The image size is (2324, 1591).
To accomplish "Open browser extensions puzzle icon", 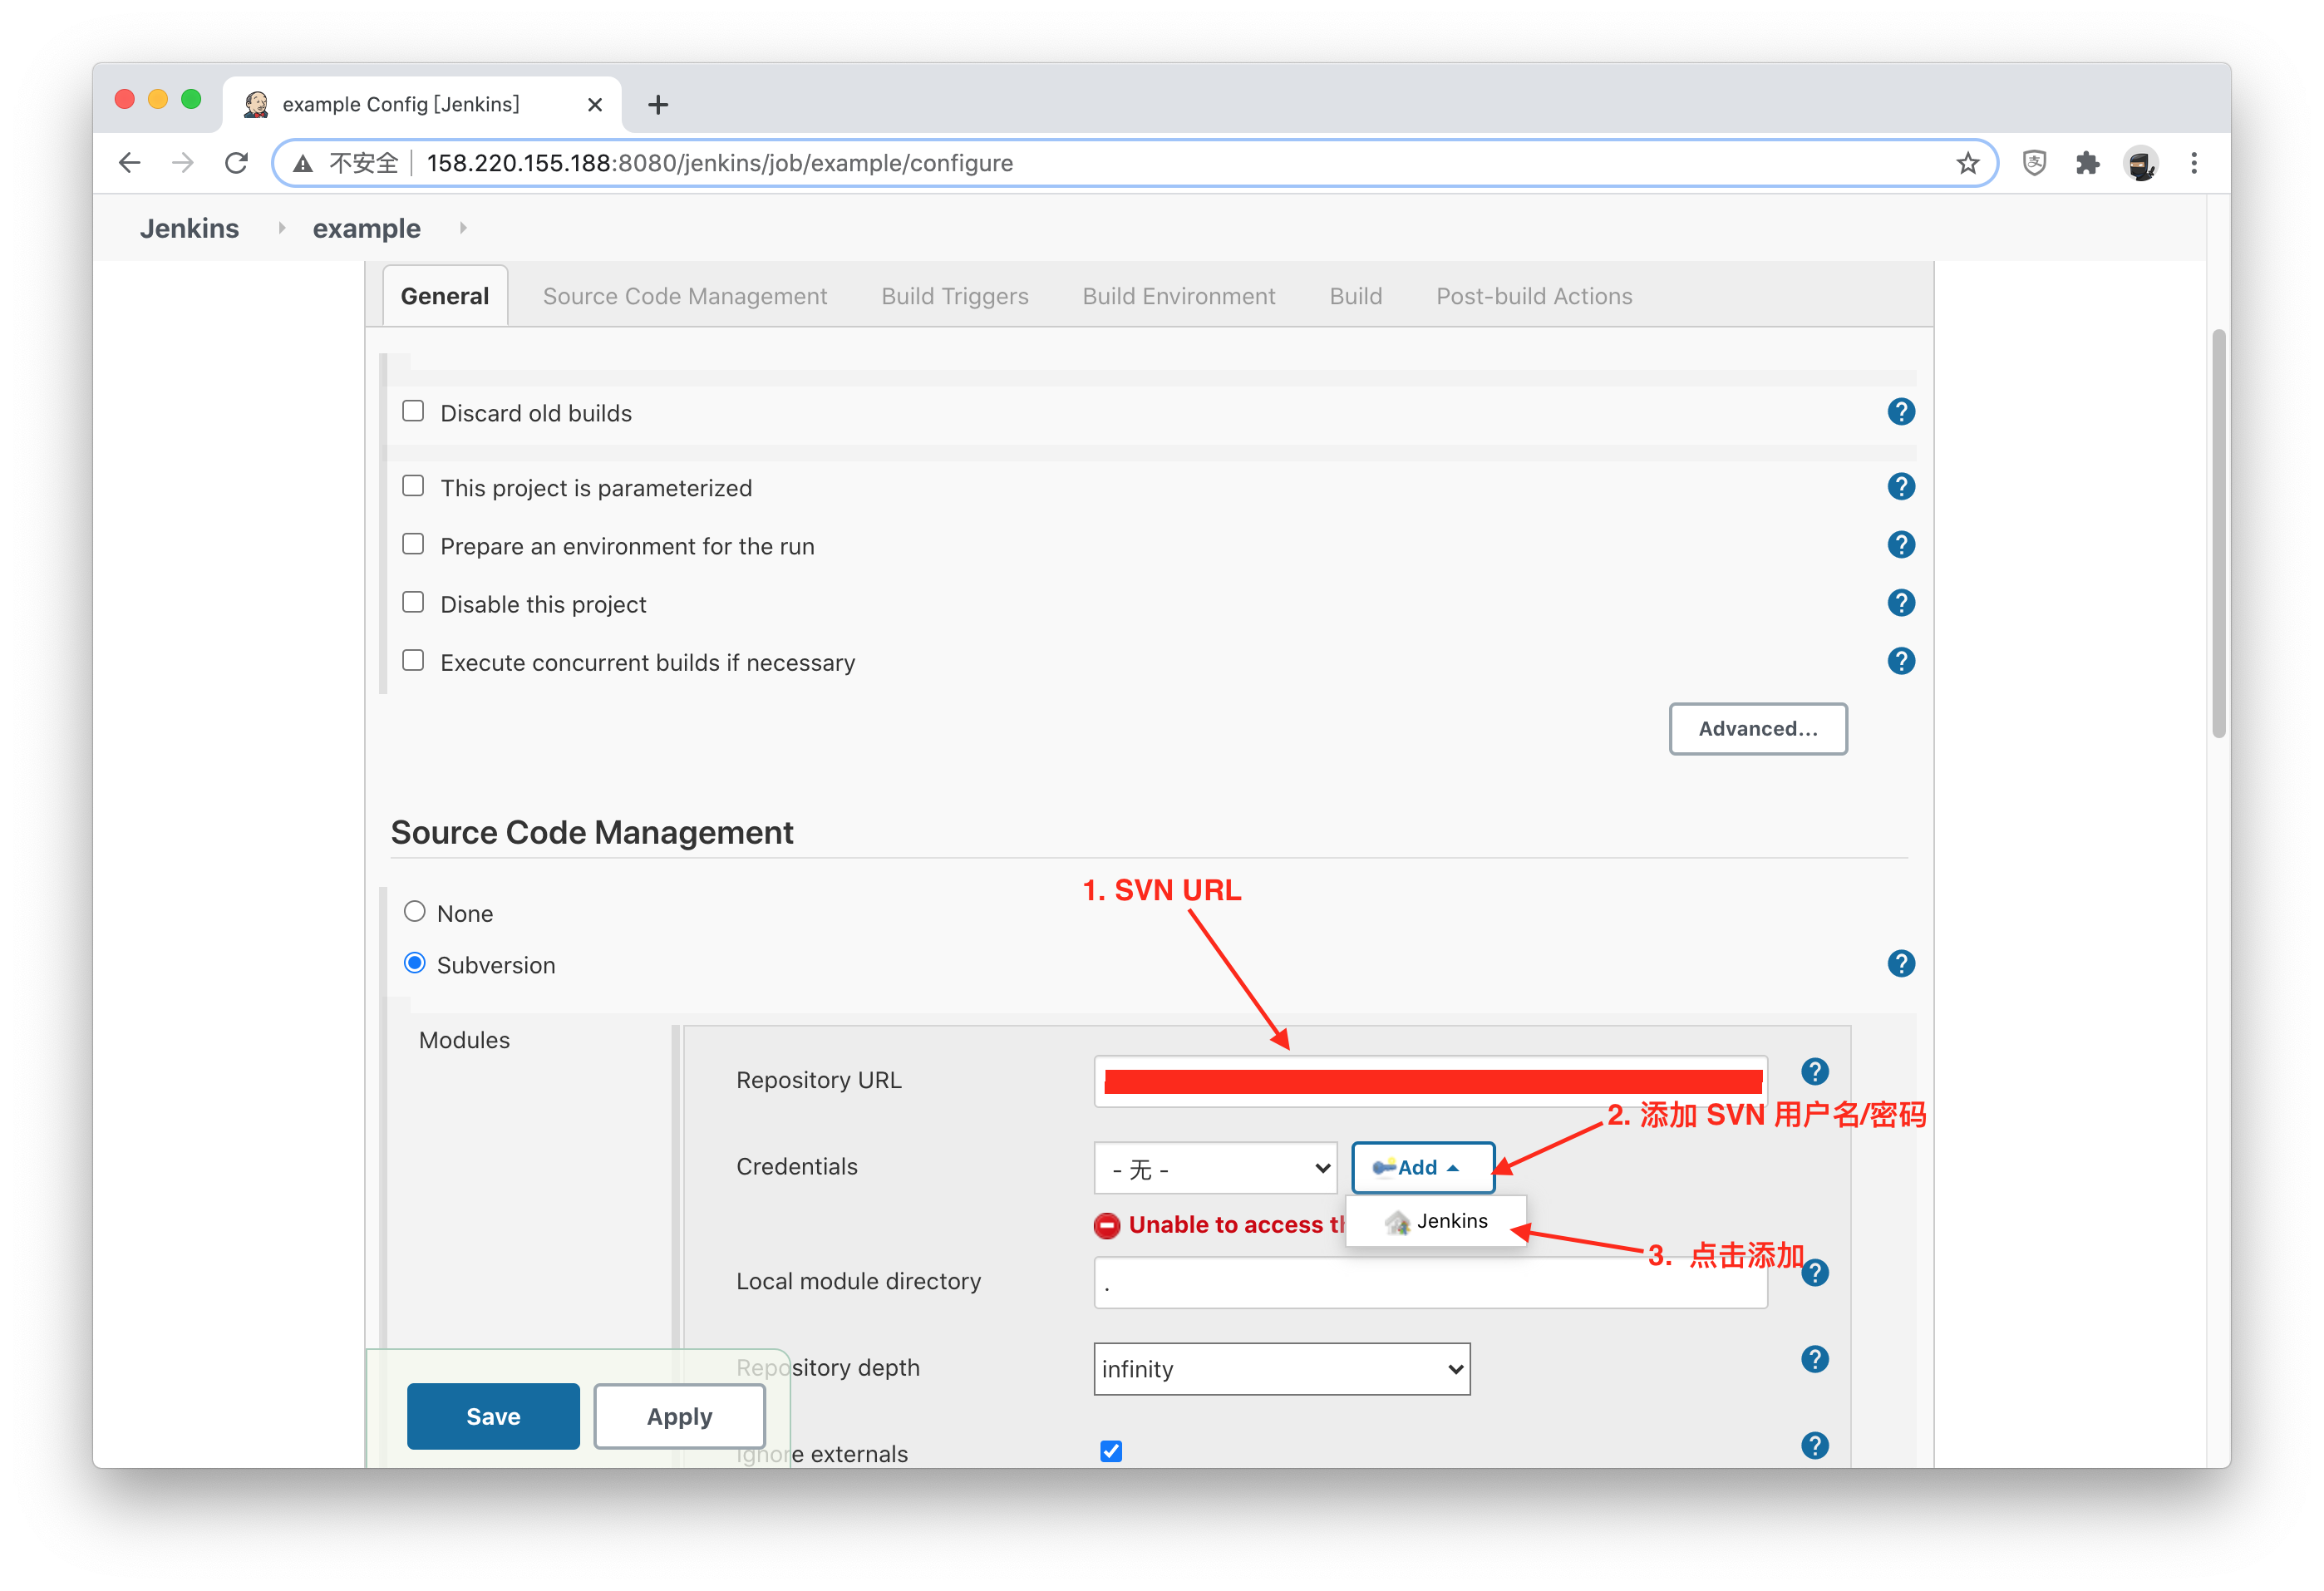I will pos(2087,163).
